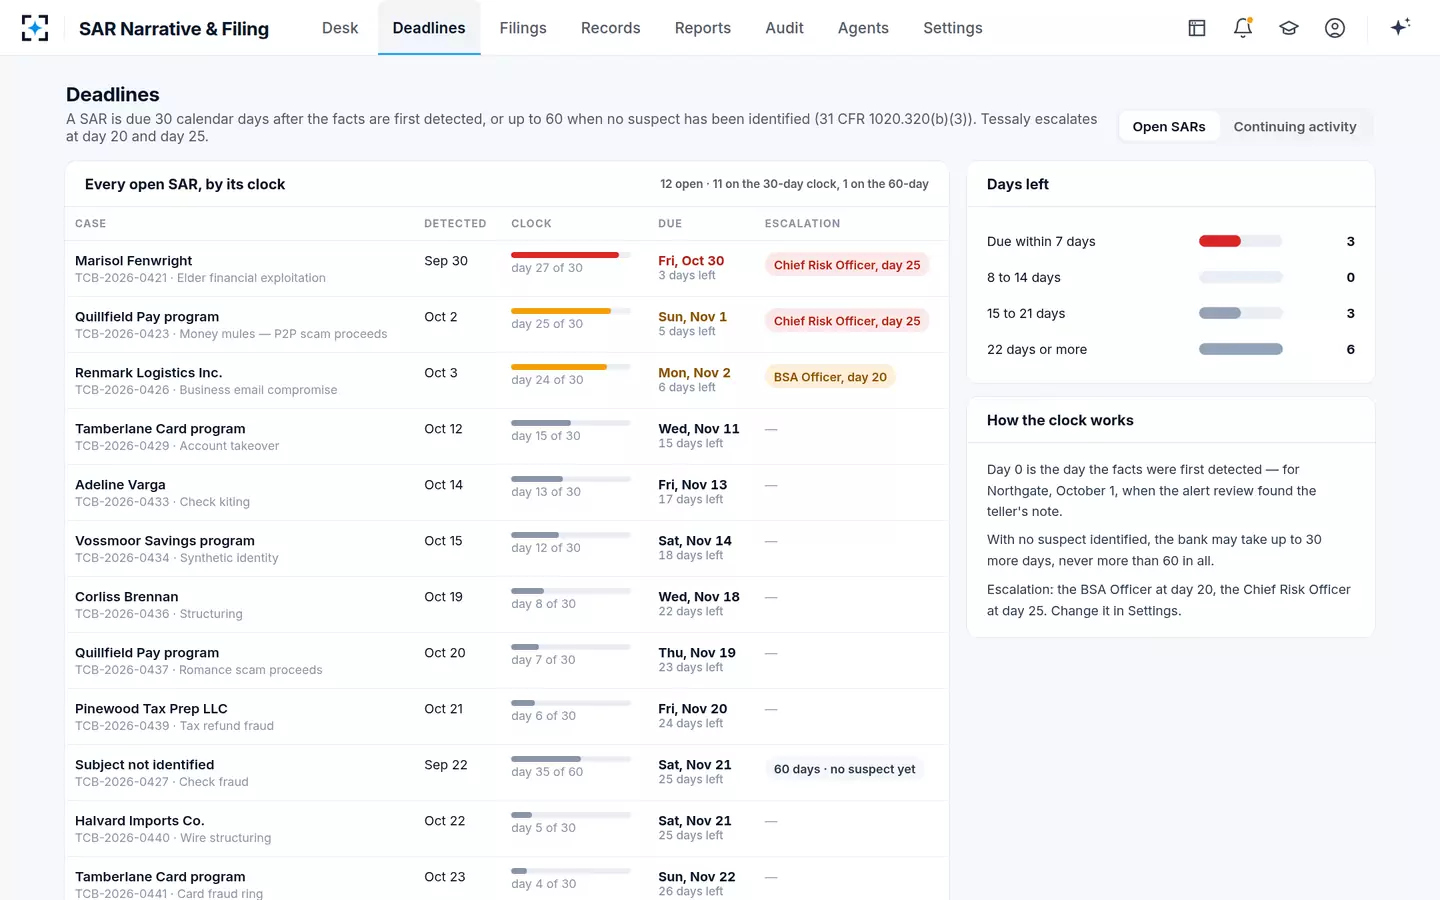Switch to Open SARs view
The width and height of the screenshot is (1440, 900).
tap(1169, 127)
